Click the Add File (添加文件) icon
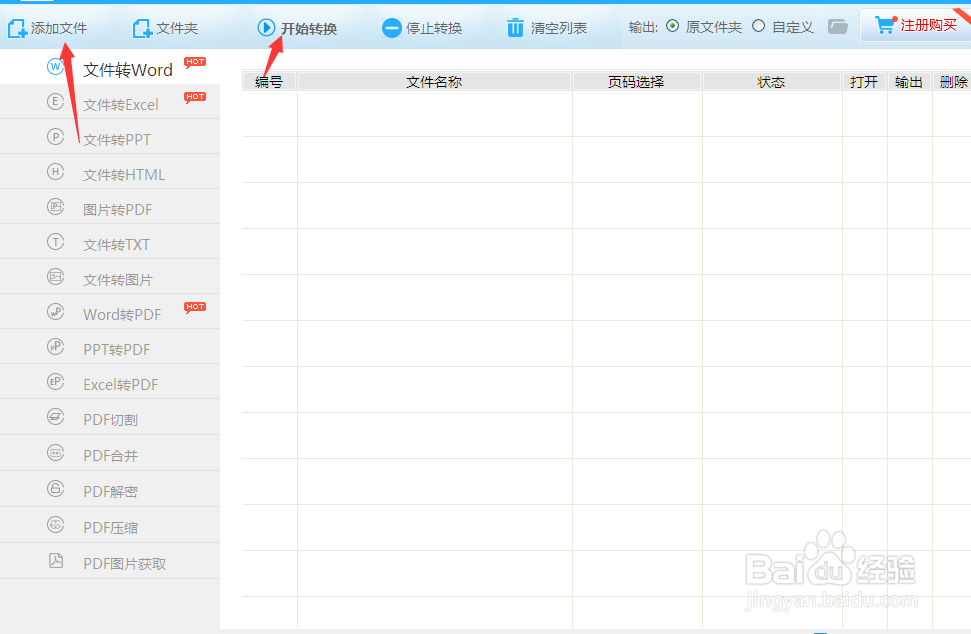 [x=17, y=28]
